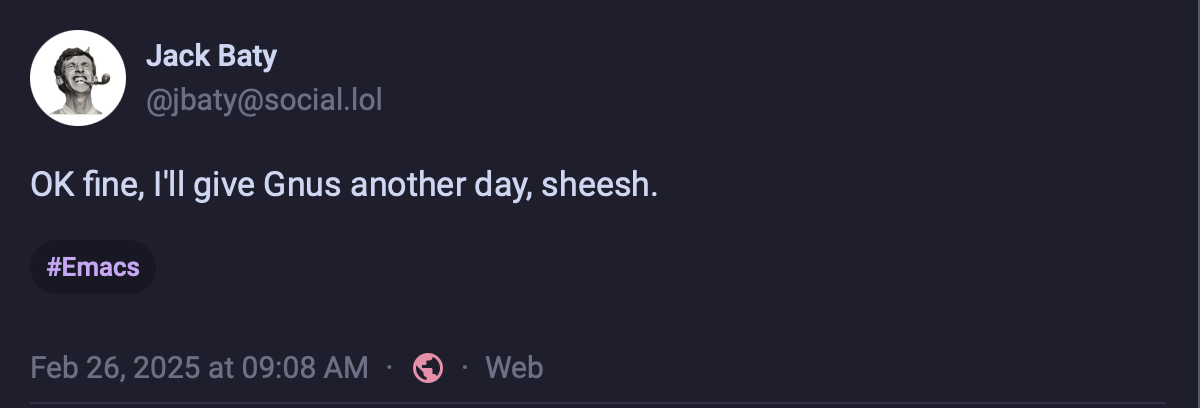Click the post text about Gnus
This screenshot has width=1200, height=408.
[x=344, y=186]
